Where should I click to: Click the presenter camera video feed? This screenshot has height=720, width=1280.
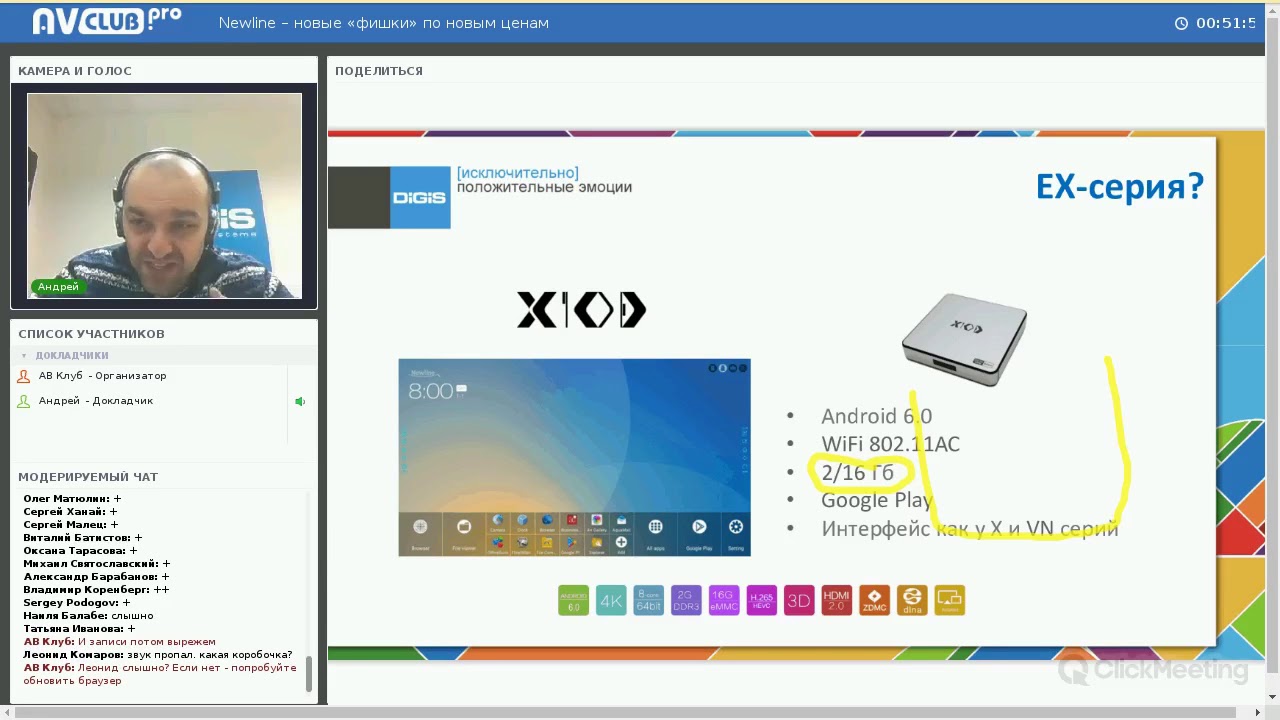pos(164,196)
